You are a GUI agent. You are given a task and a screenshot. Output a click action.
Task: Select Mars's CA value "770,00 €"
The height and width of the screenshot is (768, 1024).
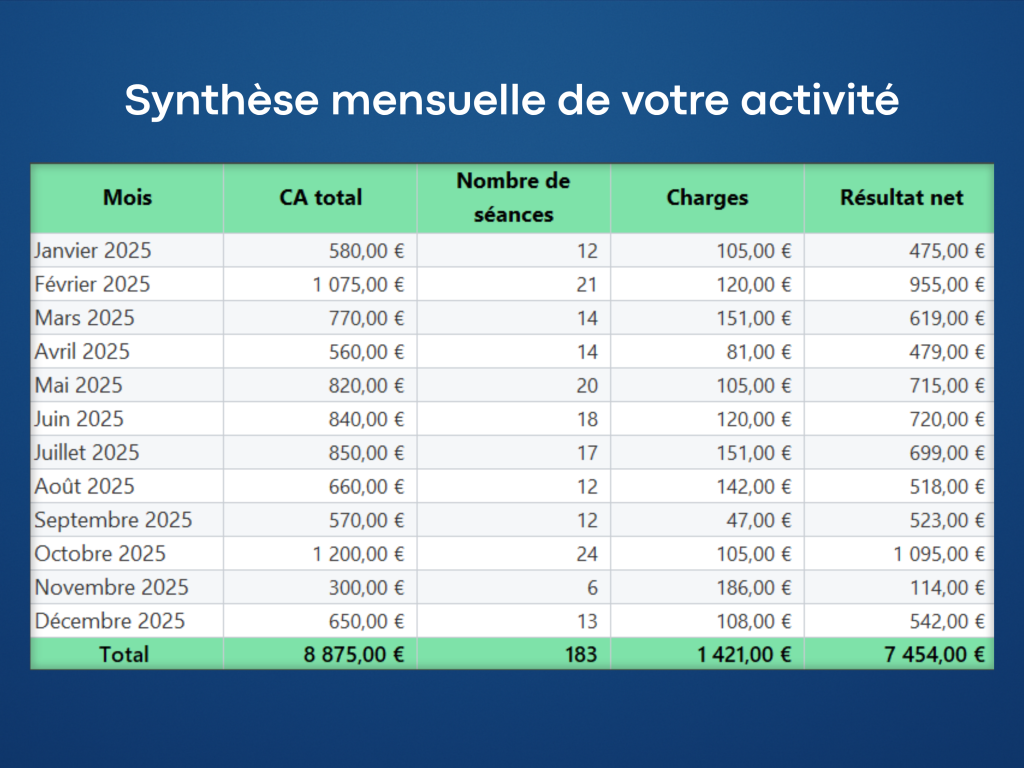(x=366, y=318)
